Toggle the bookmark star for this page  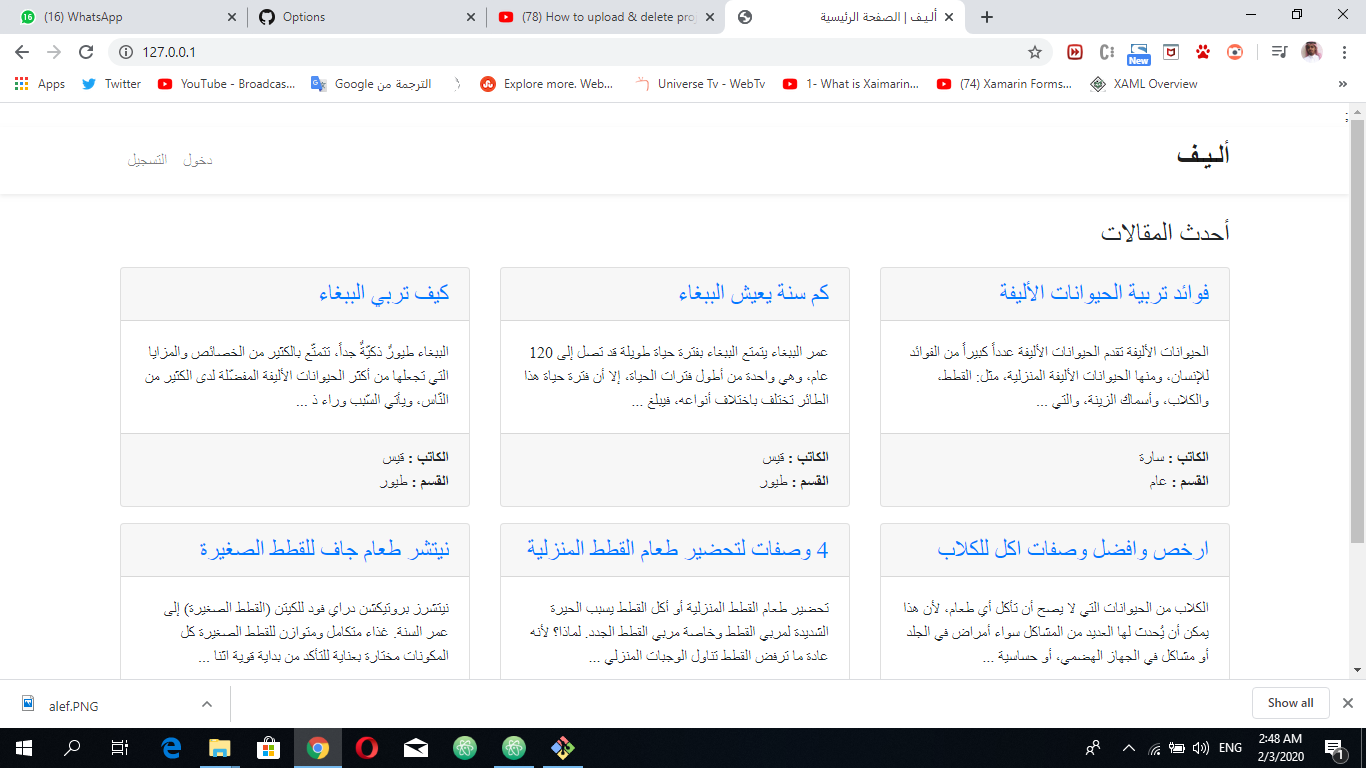[x=1037, y=50]
